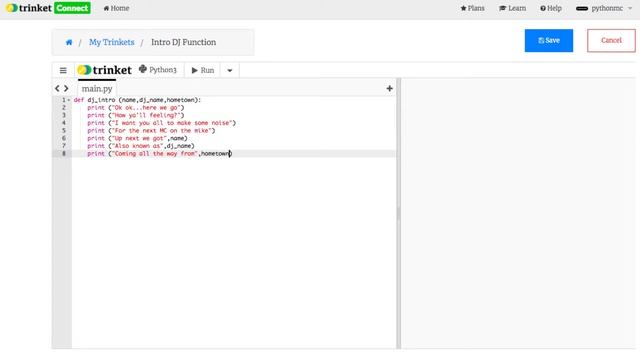Image resolution: width=640 pixels, height=360 pixels.
Task: Run the Python code
Action: click(x=202, y=70)
